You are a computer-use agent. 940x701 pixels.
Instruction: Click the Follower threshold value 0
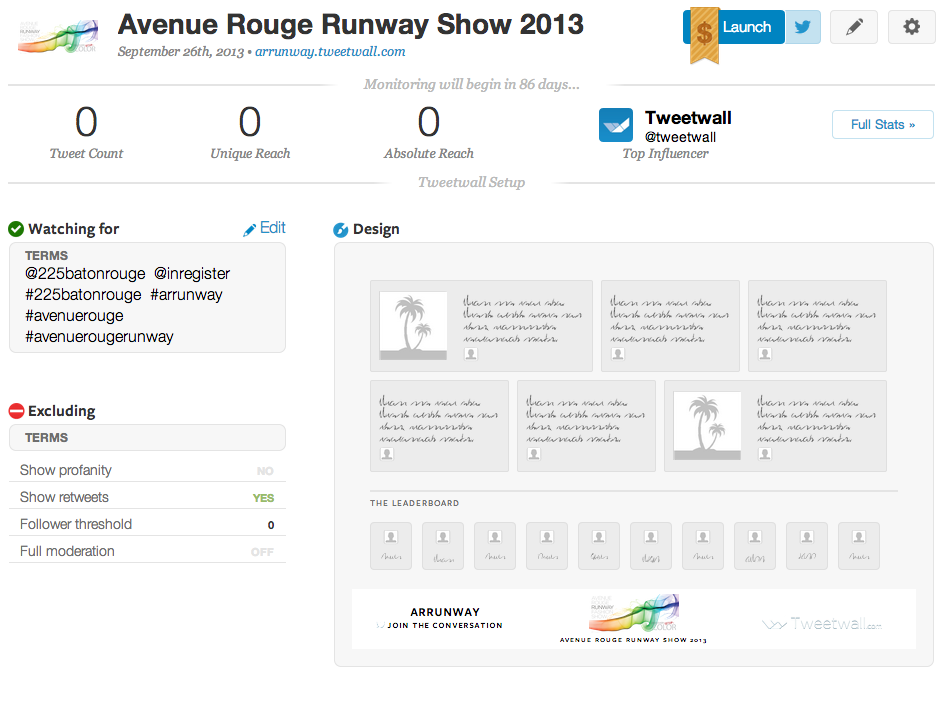tap(271, 525)
